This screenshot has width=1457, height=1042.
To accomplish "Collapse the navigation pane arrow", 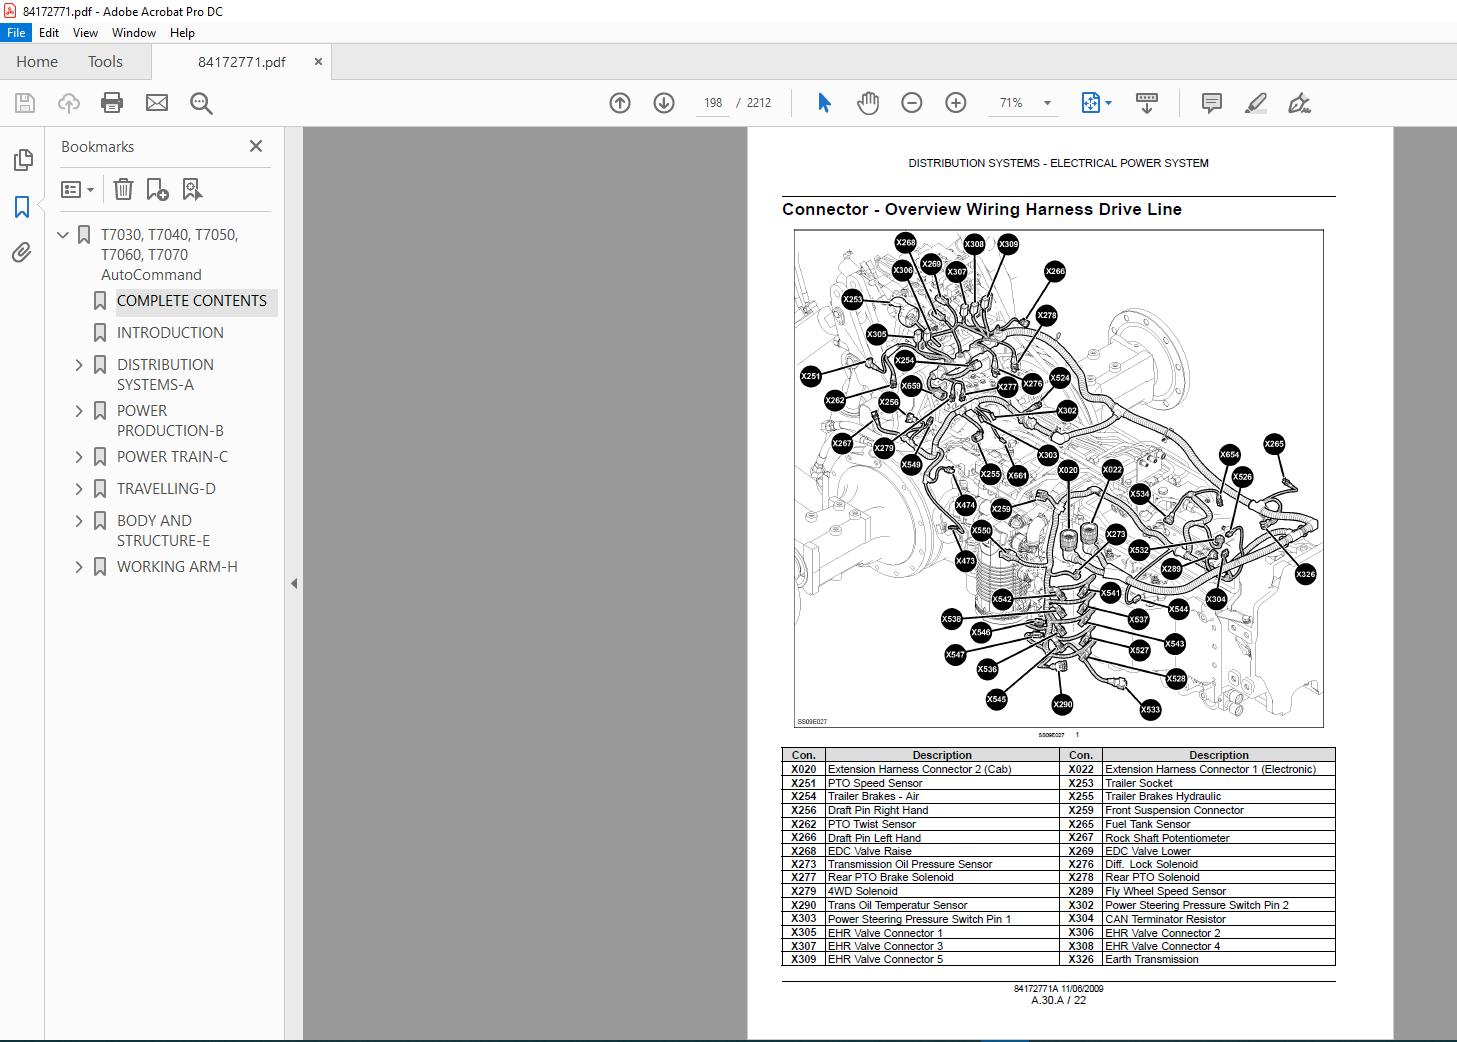I will 294,583.
